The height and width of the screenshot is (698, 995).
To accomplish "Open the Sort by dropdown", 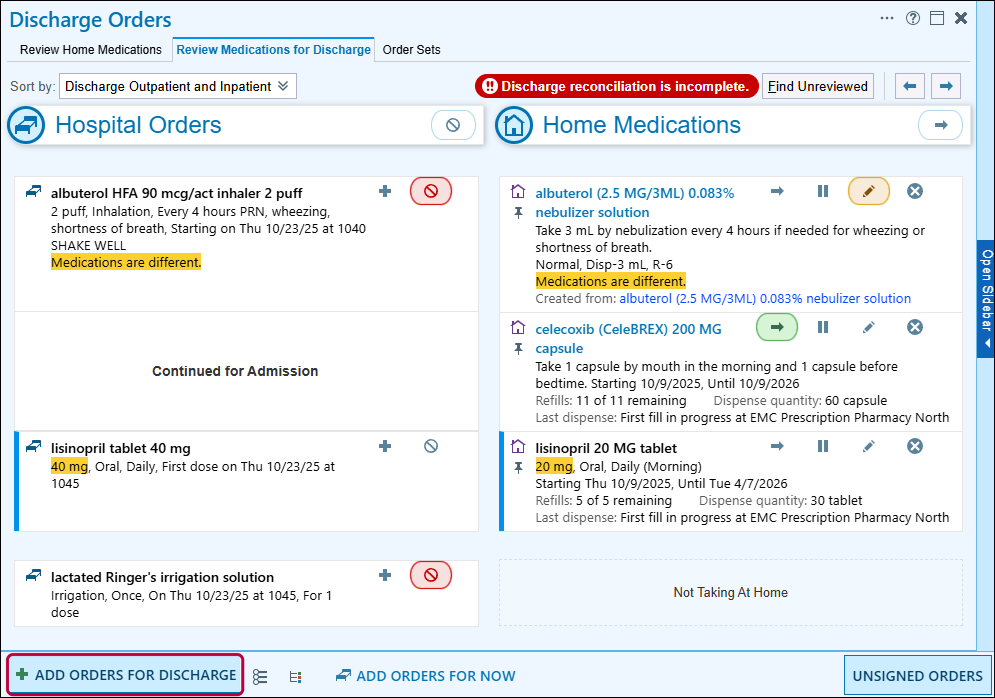I will 178,86.
